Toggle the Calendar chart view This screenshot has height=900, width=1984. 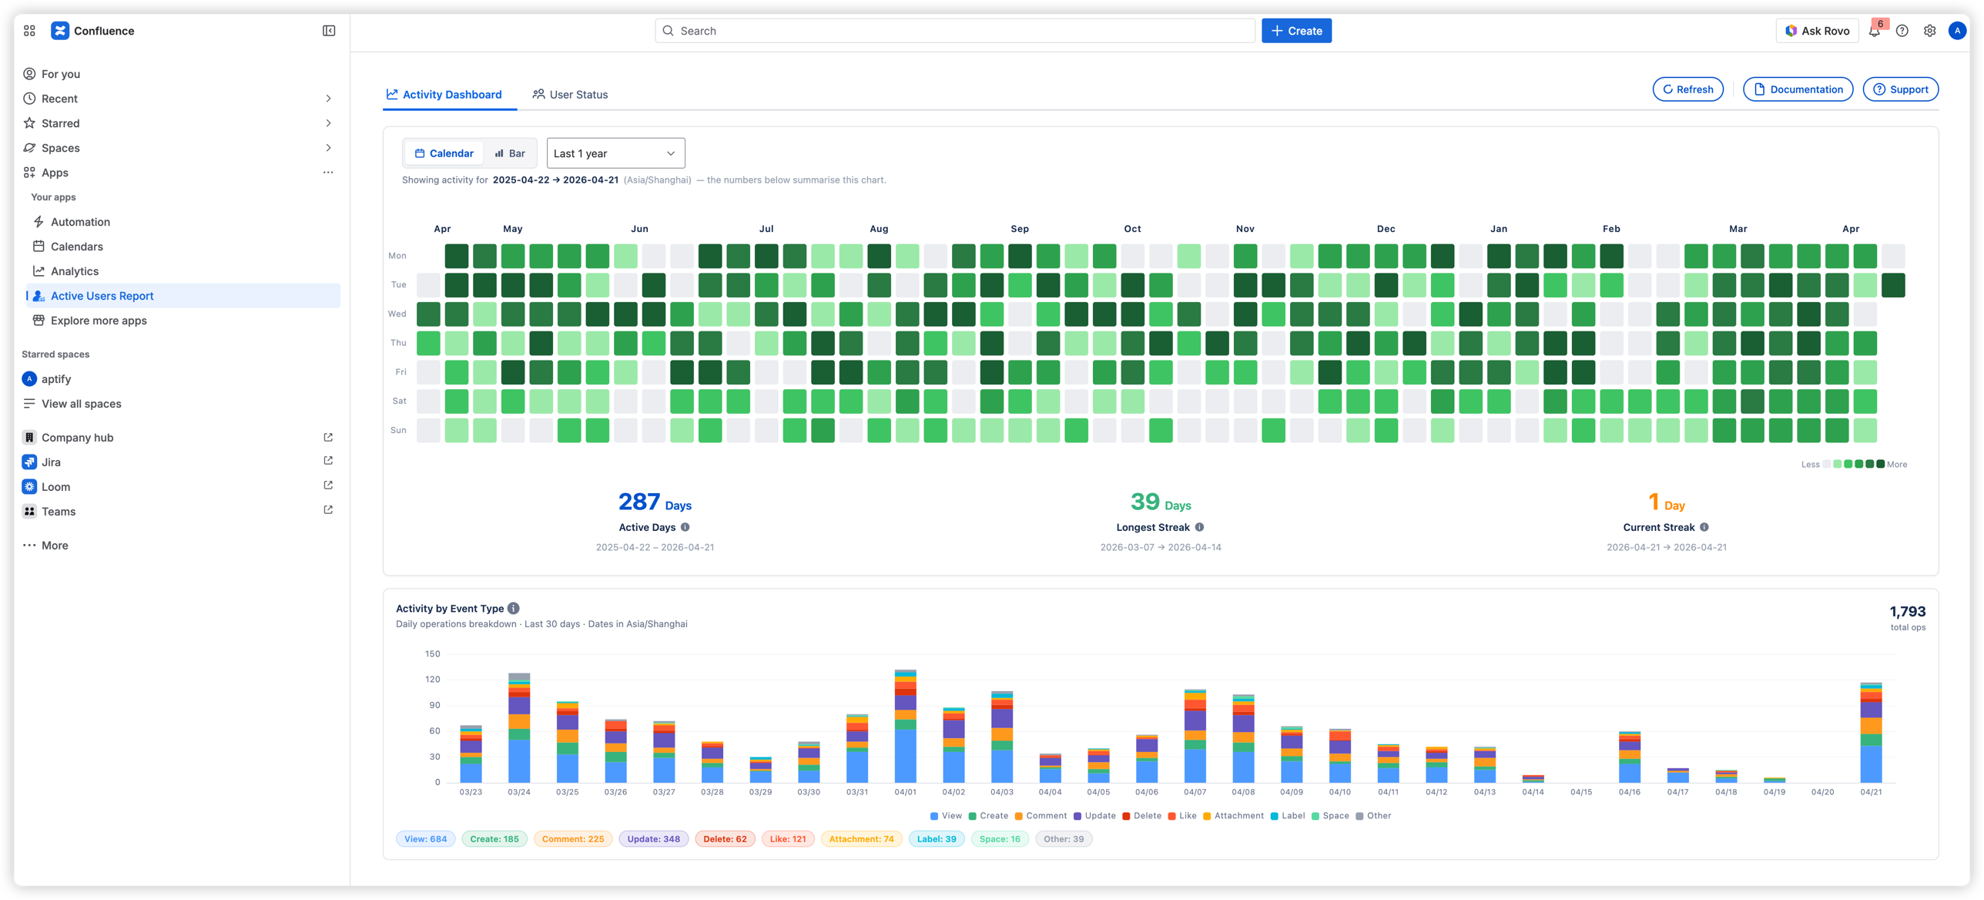tap(443, 152)
